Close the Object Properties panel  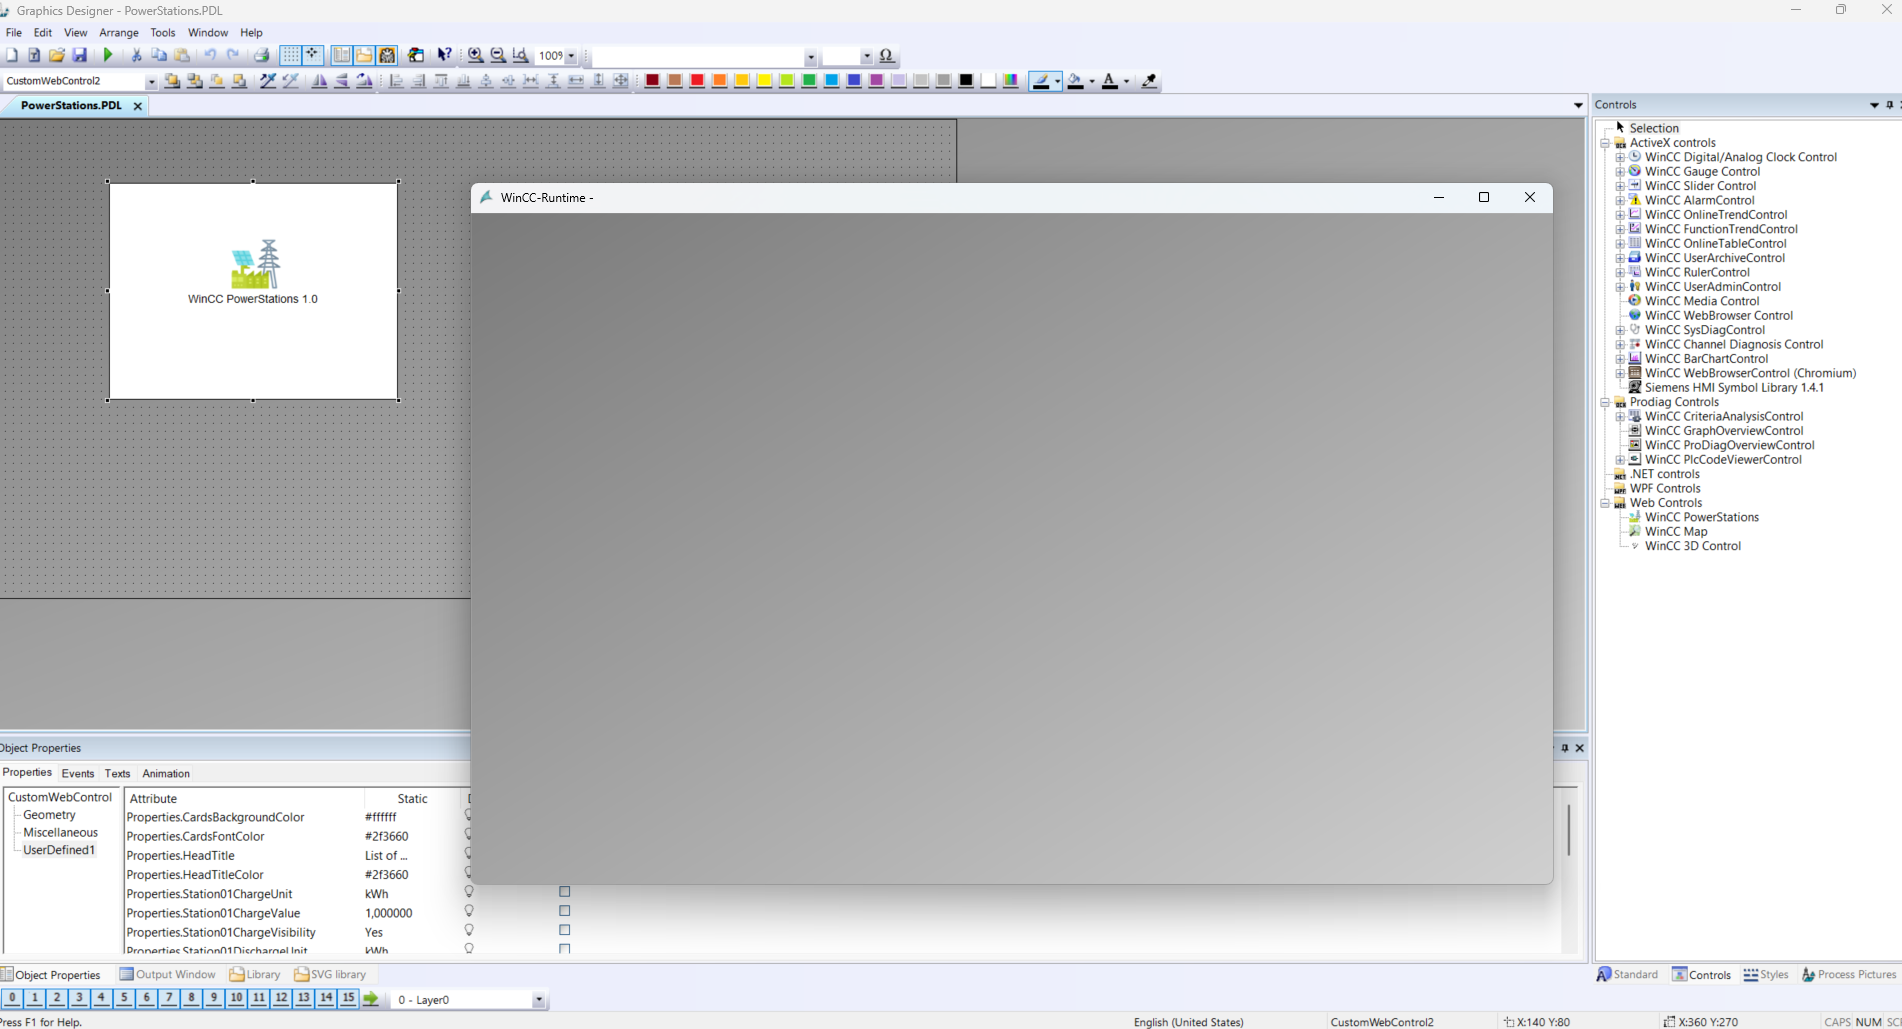[x=1580, y=748]
